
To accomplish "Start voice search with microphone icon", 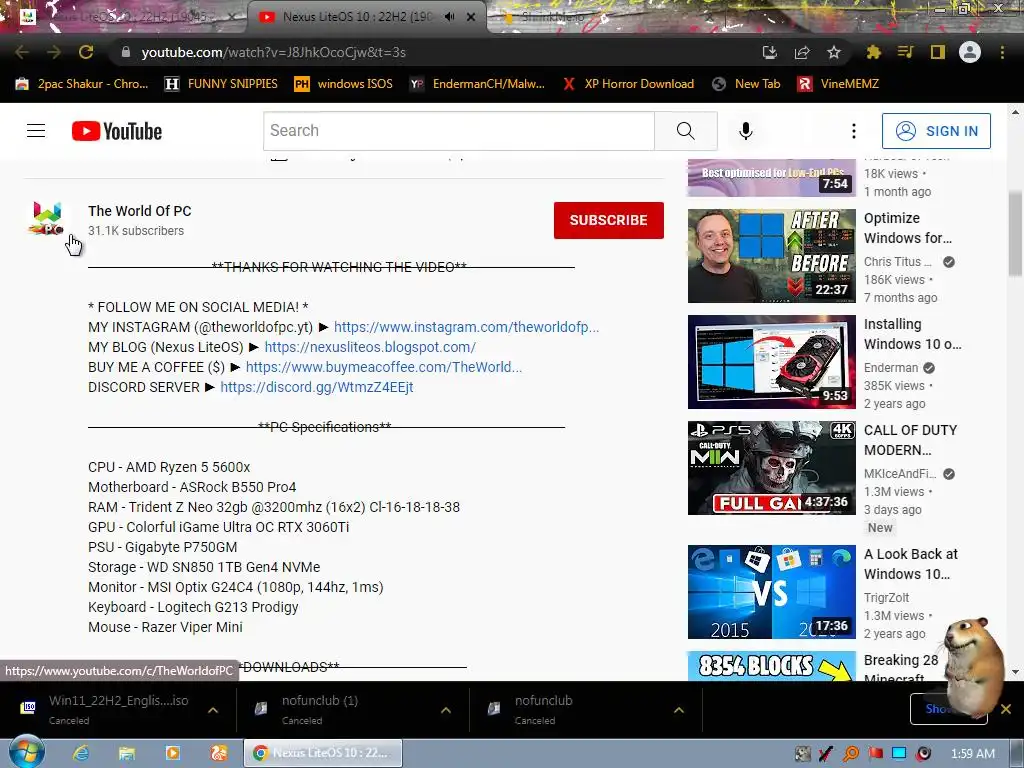I will [746, 131].
